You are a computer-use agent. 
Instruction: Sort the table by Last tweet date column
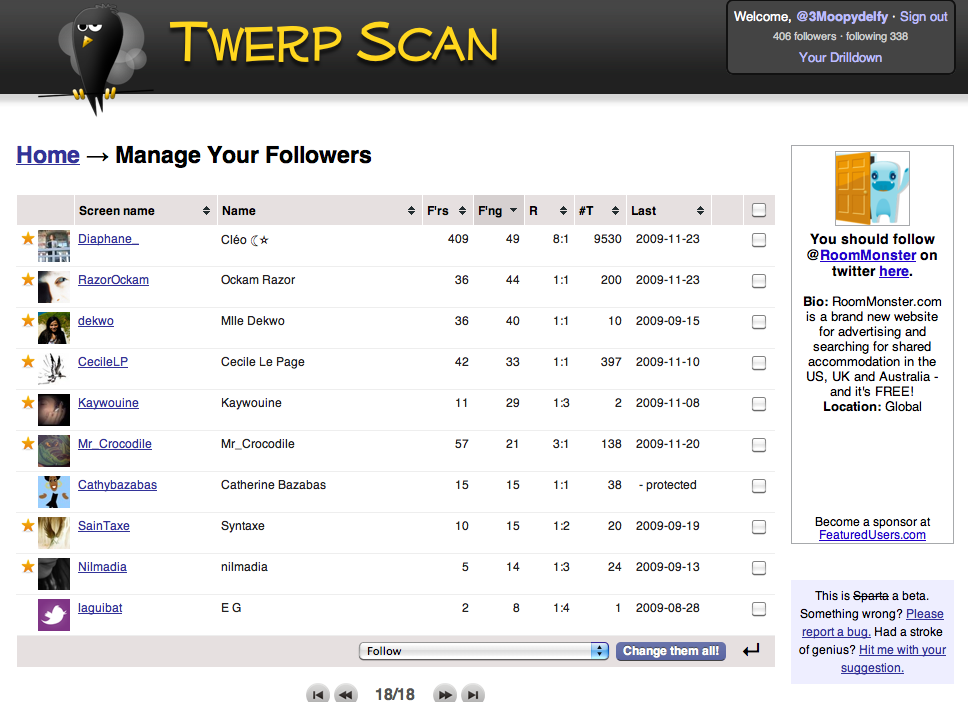669,211
